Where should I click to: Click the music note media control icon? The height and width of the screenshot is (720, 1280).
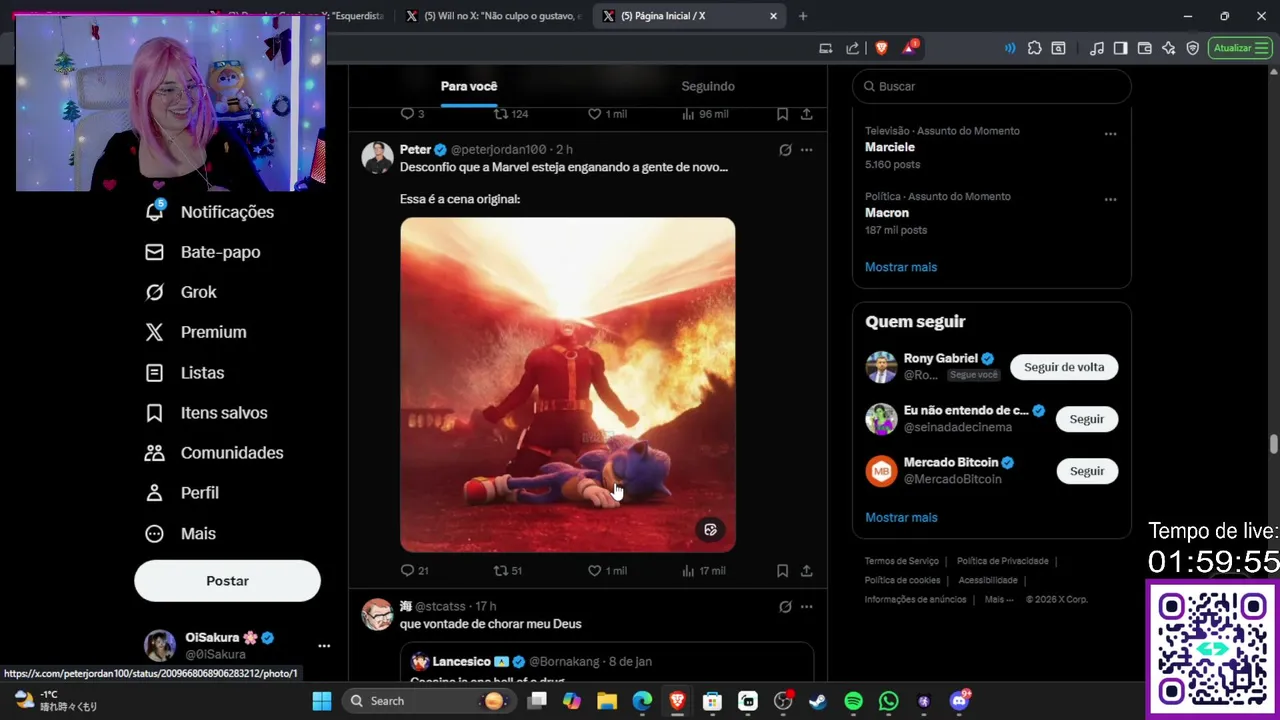pyautogui.click(x=1096, y=48)
